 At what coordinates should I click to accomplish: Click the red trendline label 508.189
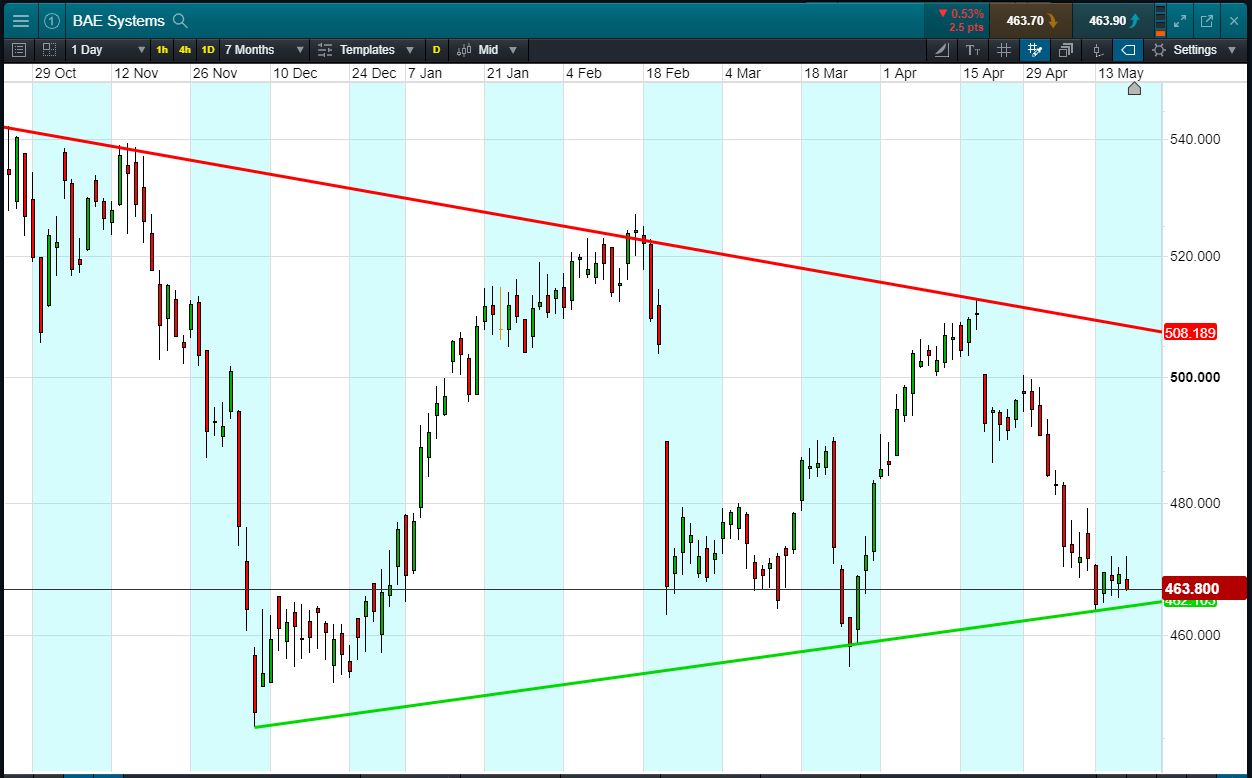[x=1190, y=333]
